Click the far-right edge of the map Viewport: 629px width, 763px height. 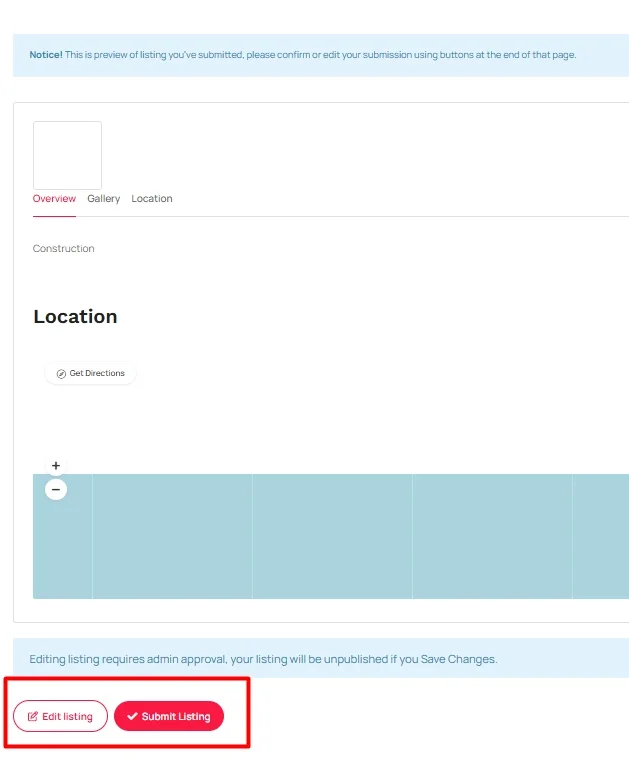click(620, 536)
